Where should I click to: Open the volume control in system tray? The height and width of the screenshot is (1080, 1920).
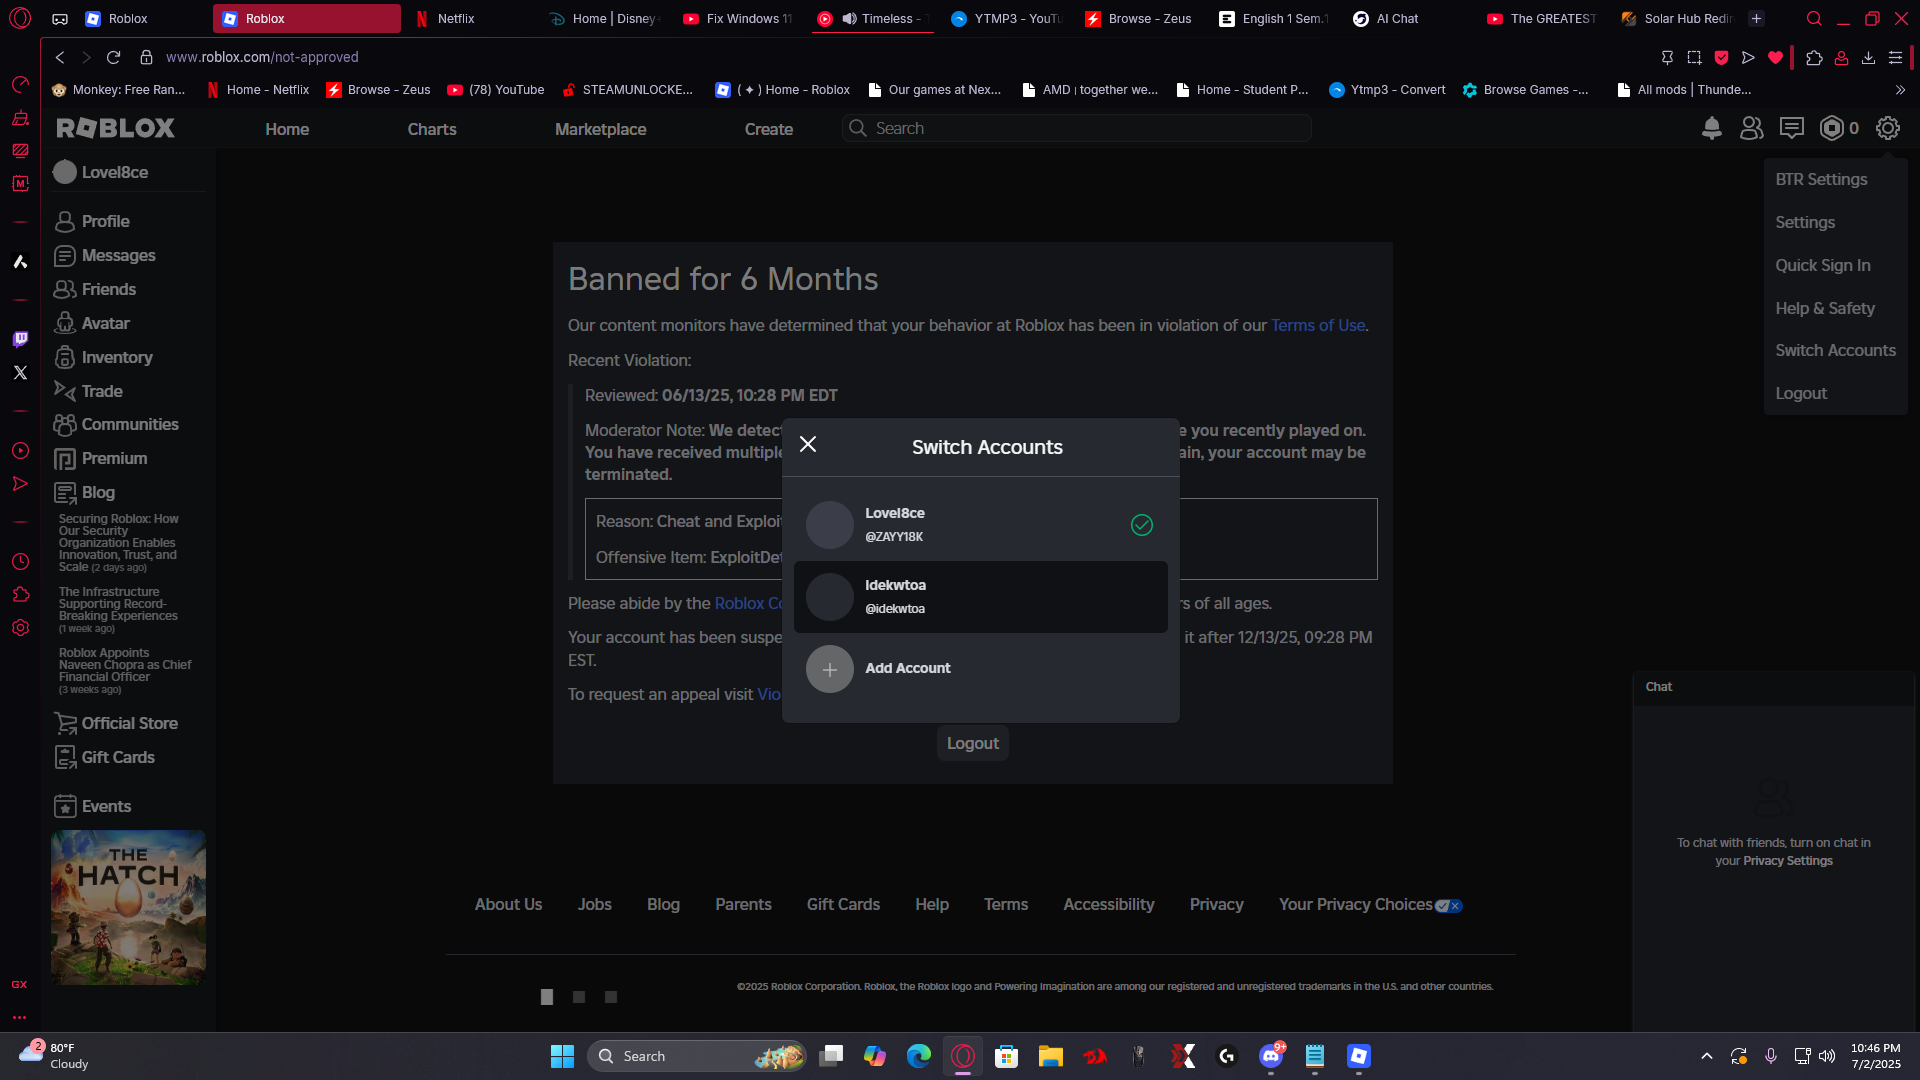pyautogui.click(x=1827, y=1056)
